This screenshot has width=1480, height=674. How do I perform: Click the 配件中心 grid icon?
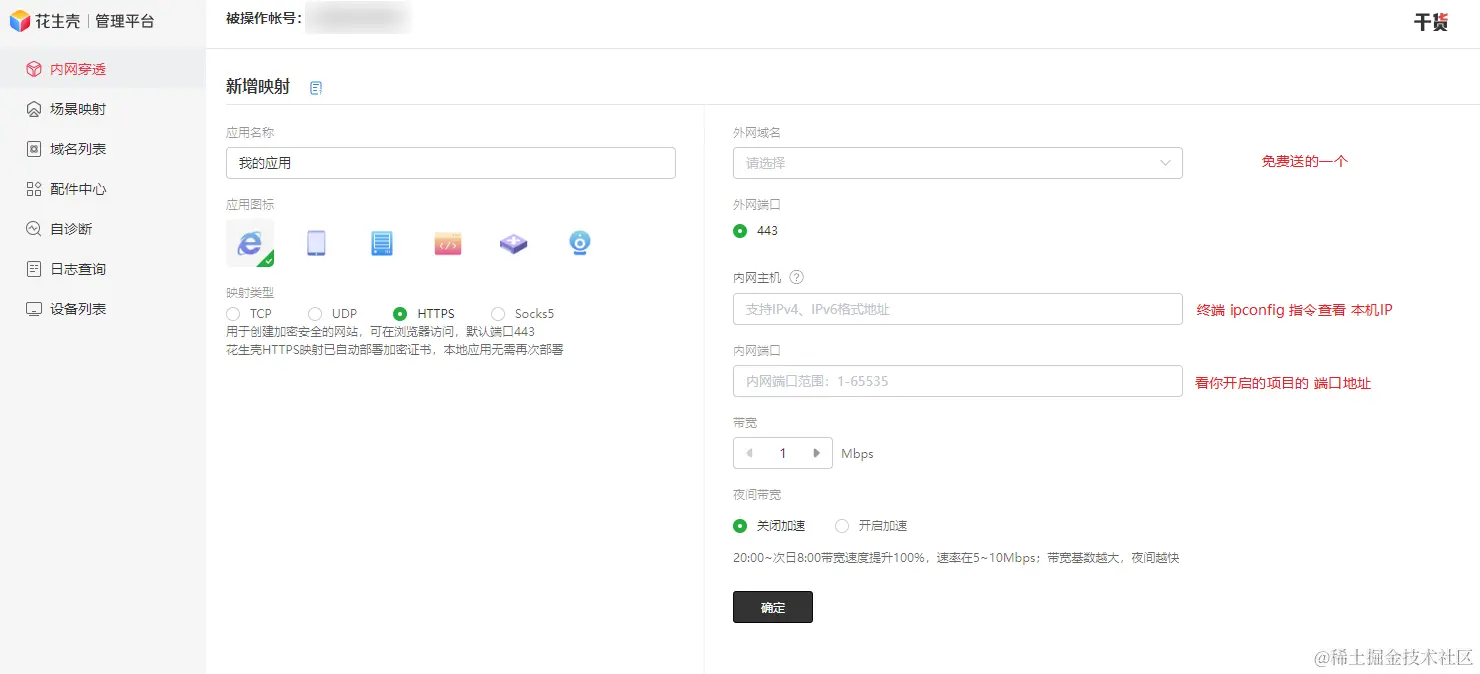point(34,189)
